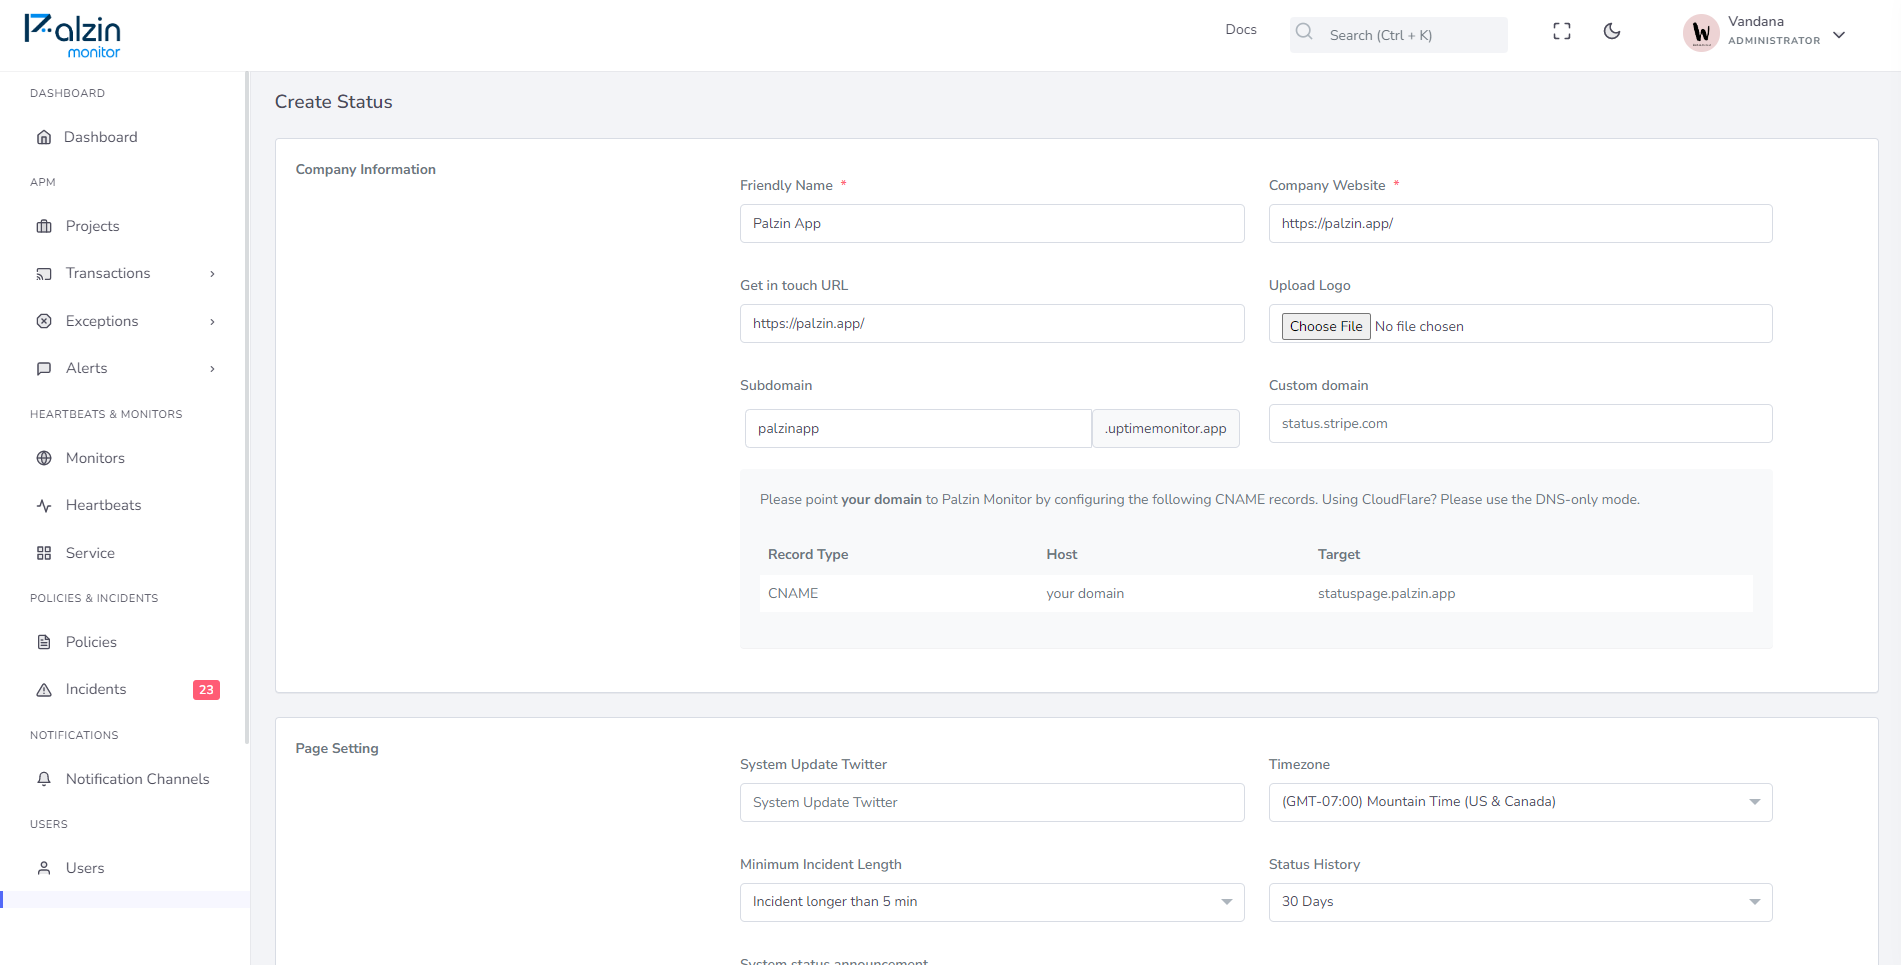Click the Dashboard home icon
1901x965 pixels.
[44, 137]
